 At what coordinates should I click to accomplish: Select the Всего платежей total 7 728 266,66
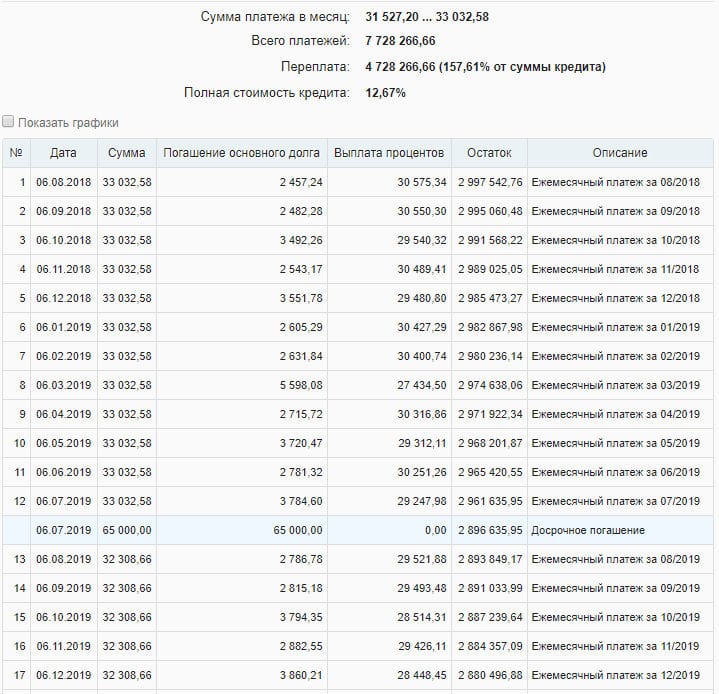[x=400, y=41]
